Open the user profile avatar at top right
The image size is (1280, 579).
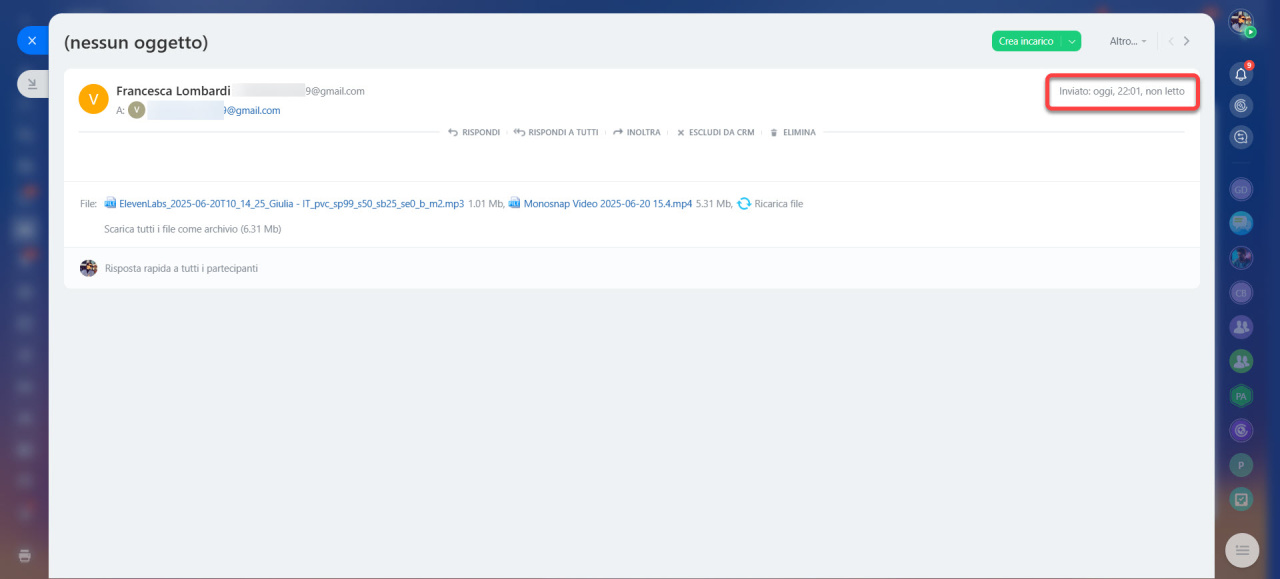click(x=1241, y=22)
